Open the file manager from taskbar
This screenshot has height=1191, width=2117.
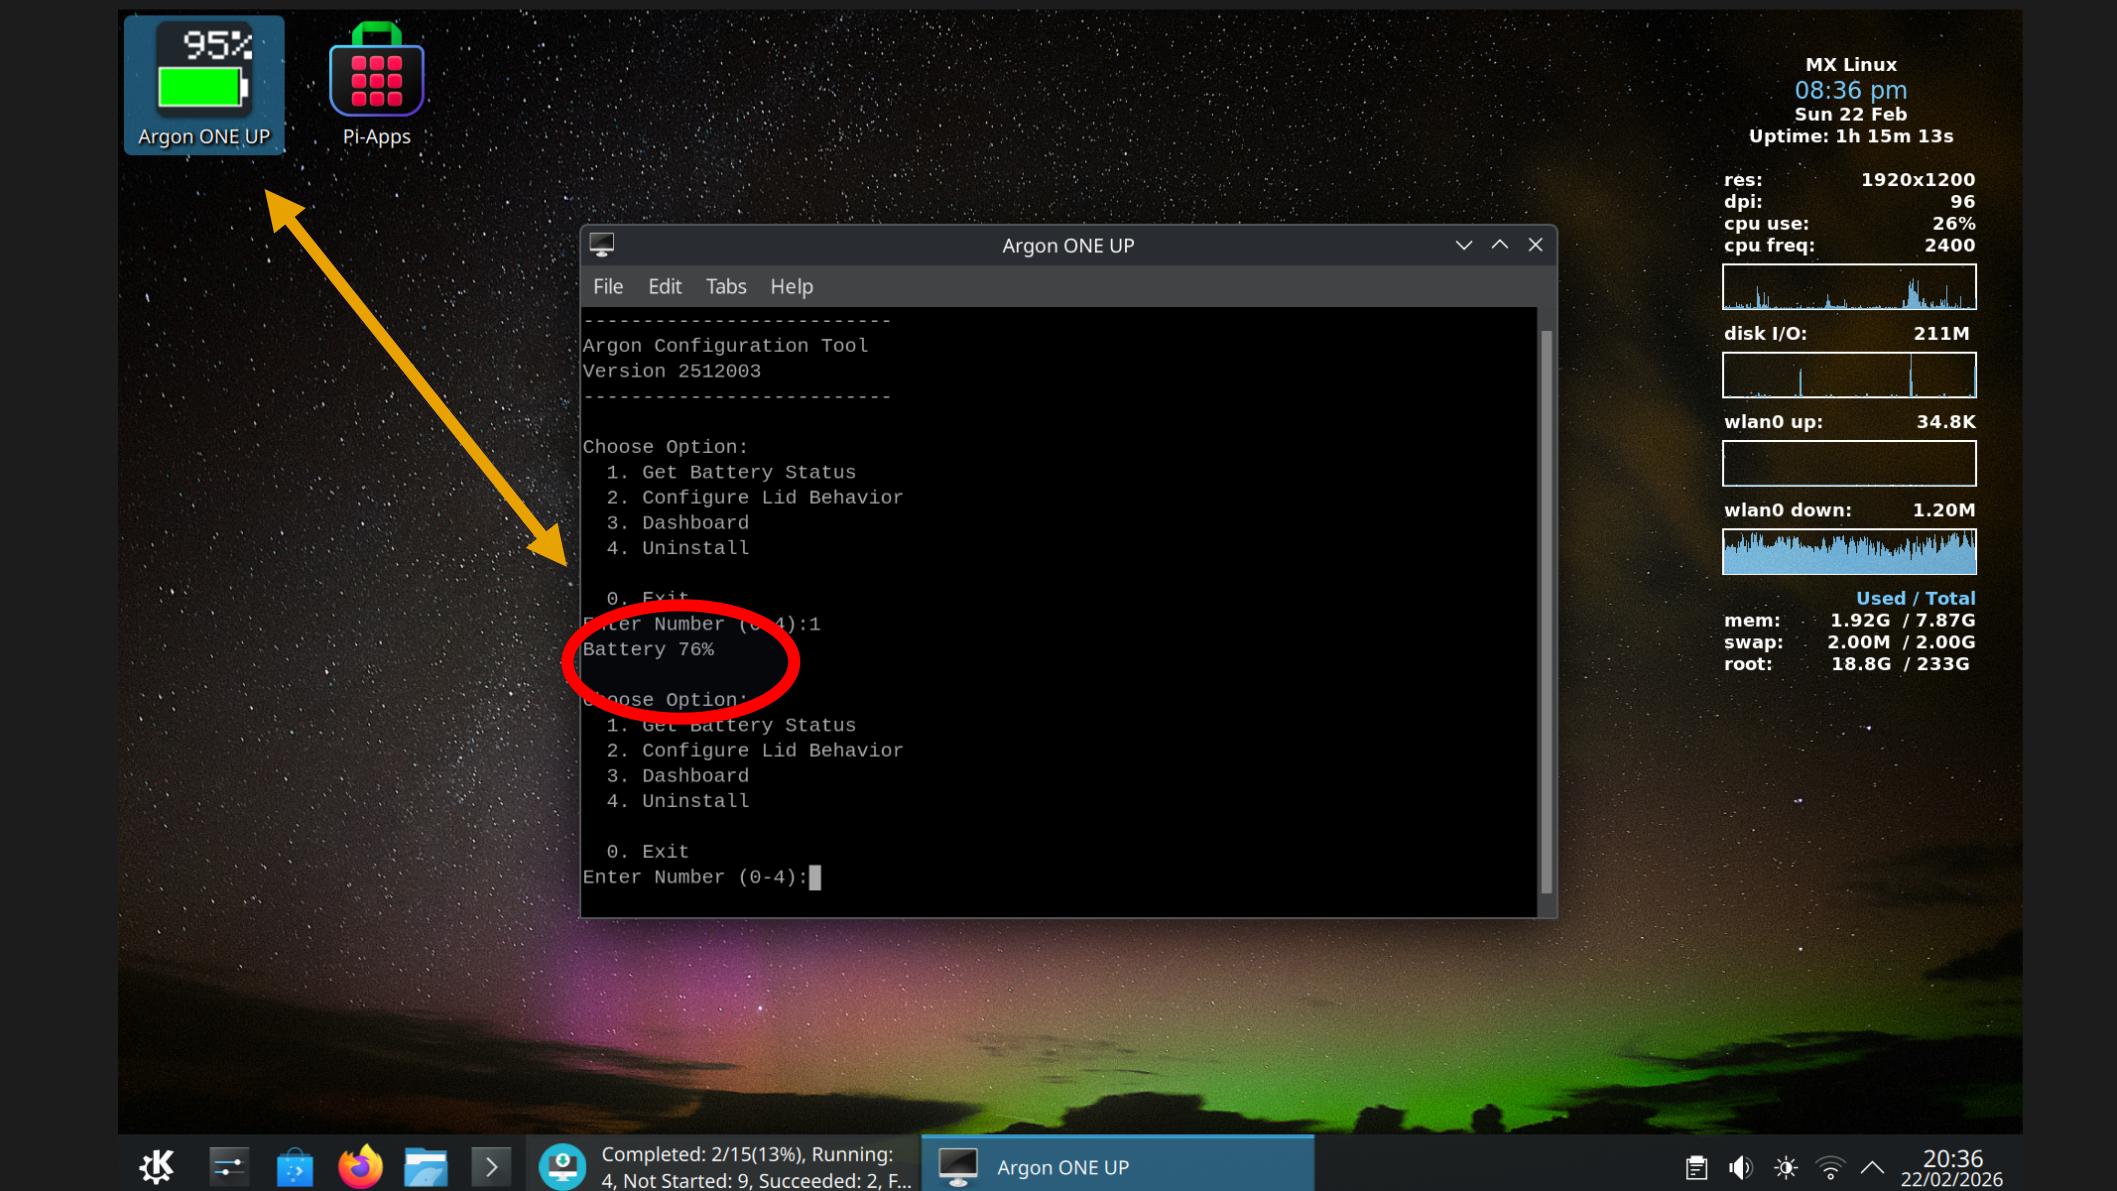426,1166
